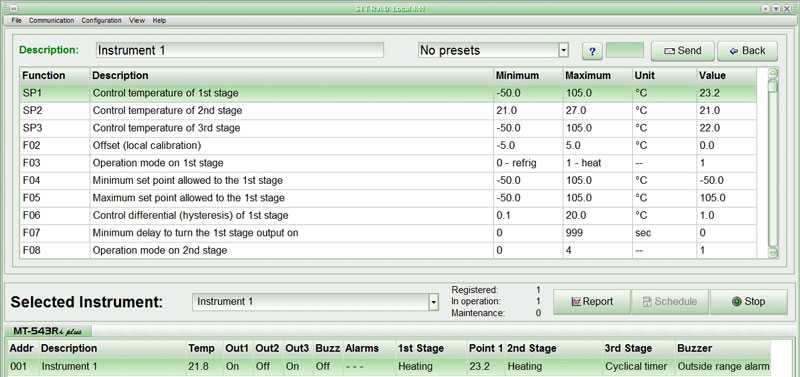Click the Unit column header
The width and height of the screenshot is (800, 377).
pyautogui.click(x=664, y=76)
